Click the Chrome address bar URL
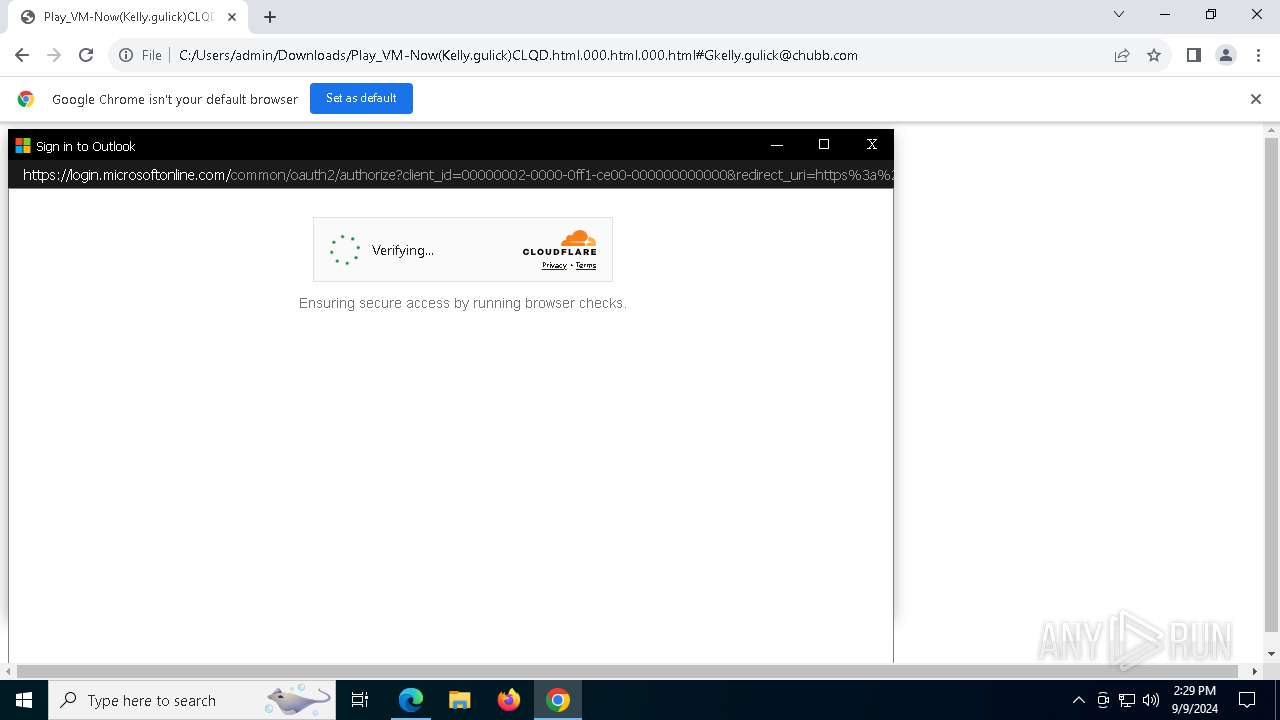The height and width of the screenshot is (720, 1280). pos(518,55)
